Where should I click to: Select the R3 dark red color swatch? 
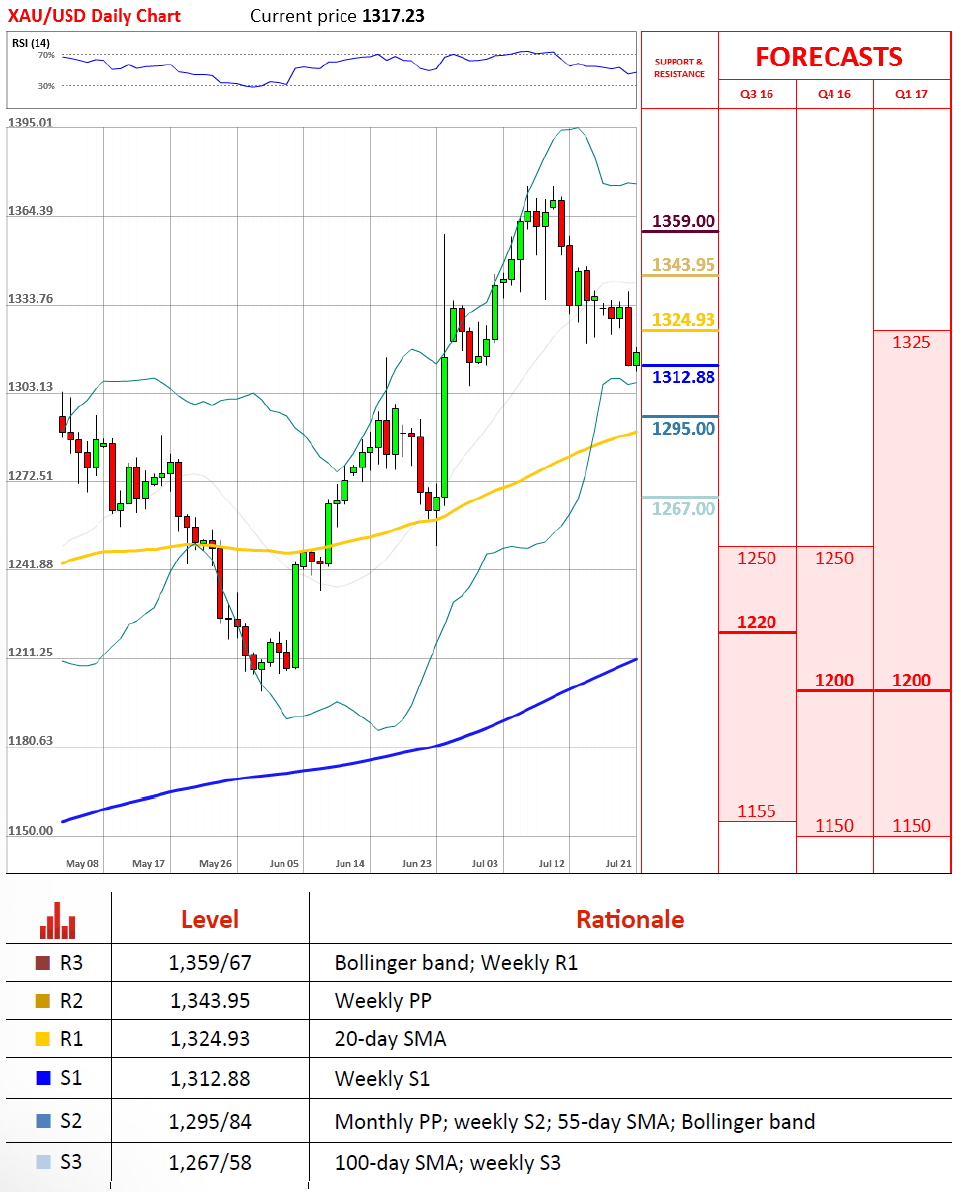coord(43,962)
